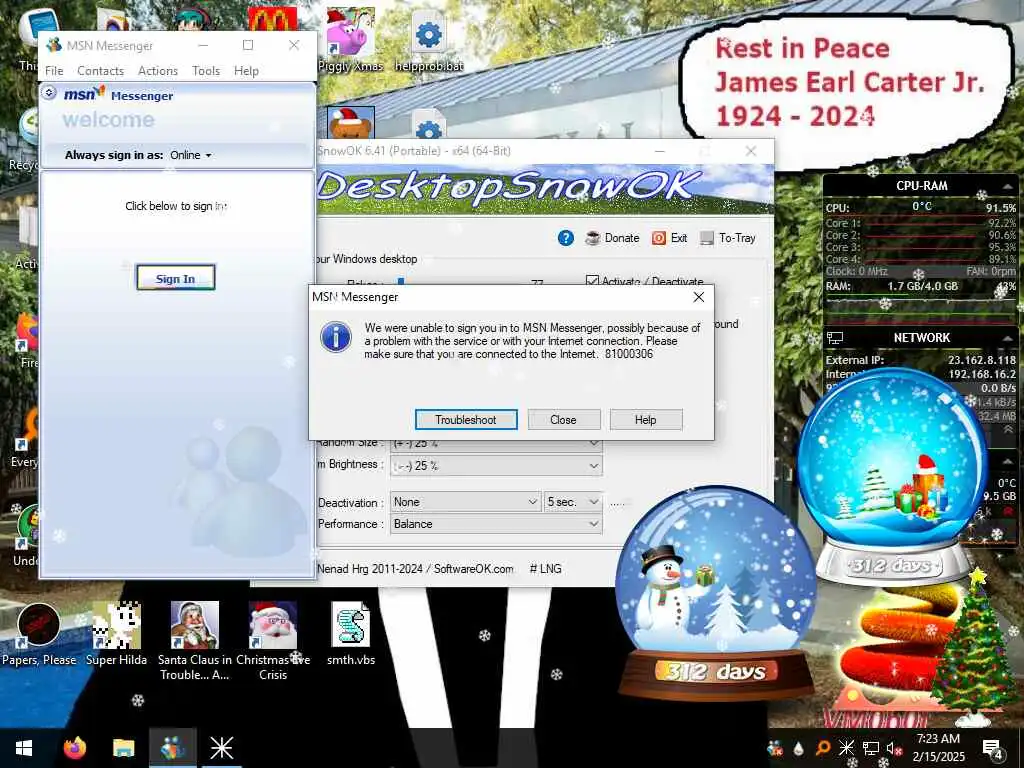1024x768 pixels.
Task: Open the Brightness 25 % dropdown
Action: pos(496,466)
